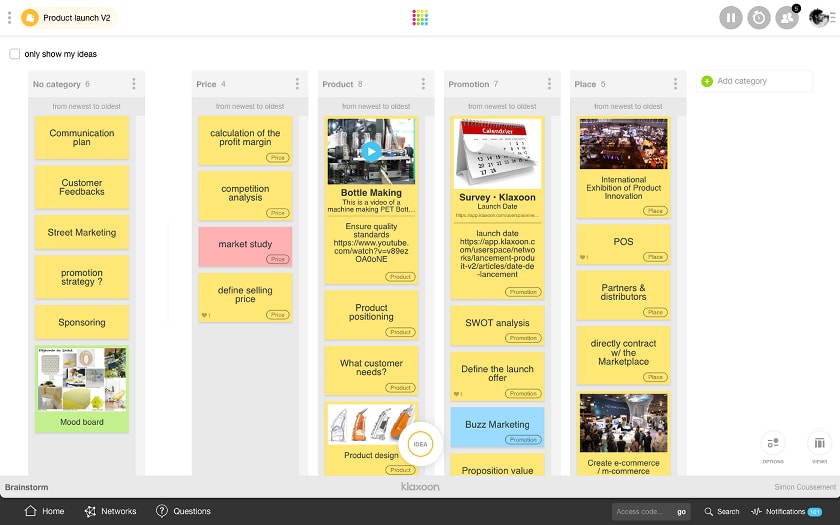This screenshot has width=840, height=525.
Task: Open the Price column options menu
Action: pyautogui.click(x=297, y=84)
